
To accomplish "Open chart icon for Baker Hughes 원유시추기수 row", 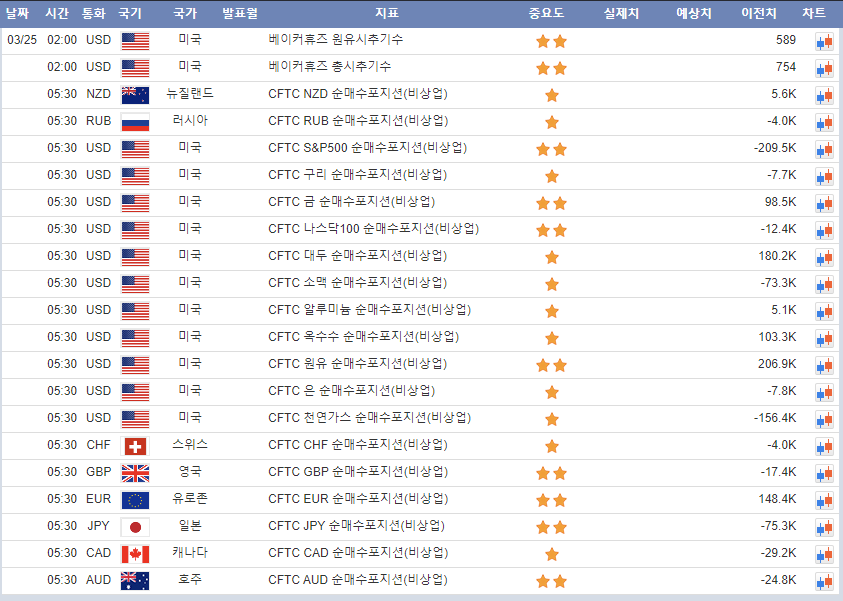I will (824, 41).
